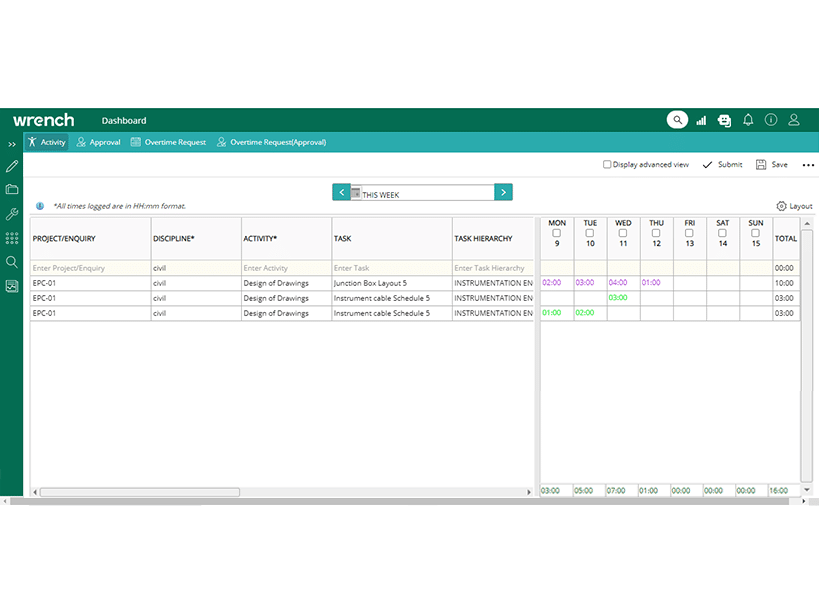Click the TASK HIERARCHY column header

click(493, 239)
